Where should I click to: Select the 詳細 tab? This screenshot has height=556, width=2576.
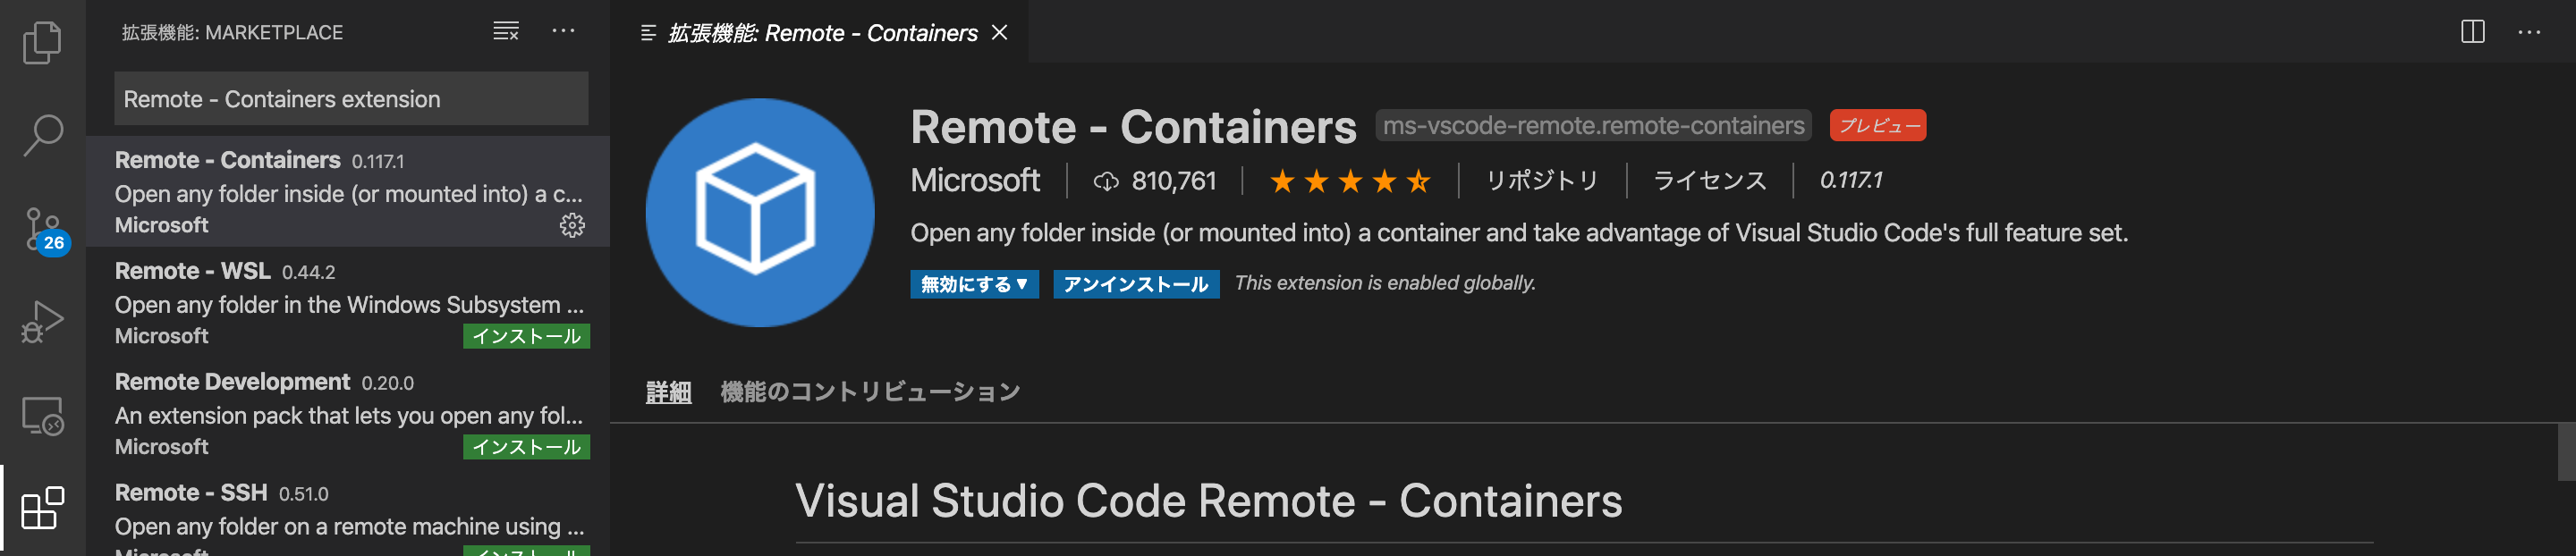668,391
